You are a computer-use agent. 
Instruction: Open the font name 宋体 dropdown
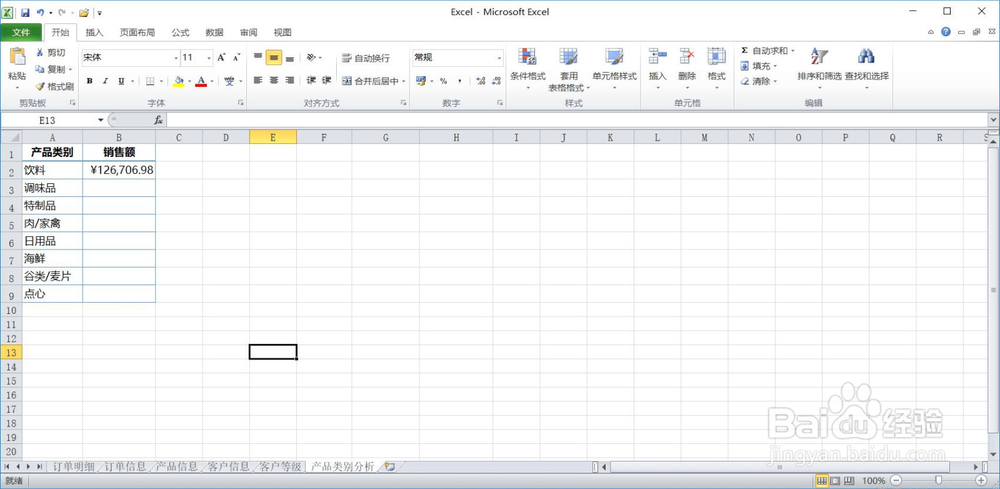click(176, 58)
